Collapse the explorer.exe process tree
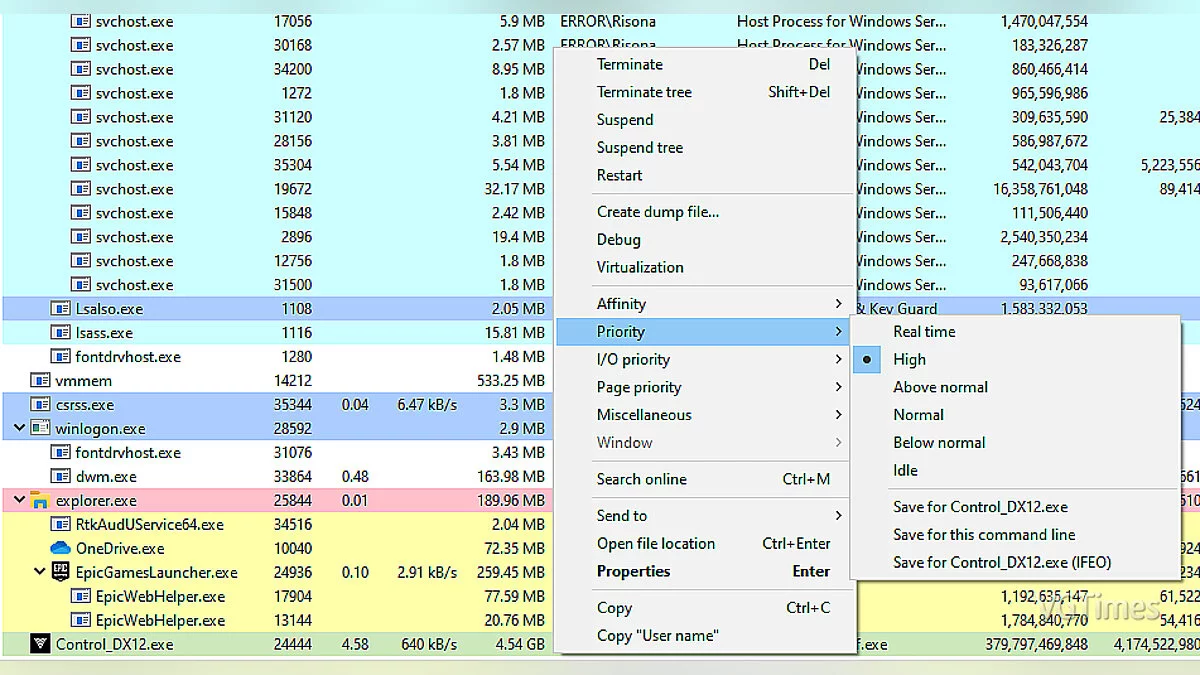The width and height of the screenshot is (1200, 675). tap(19, 500)
